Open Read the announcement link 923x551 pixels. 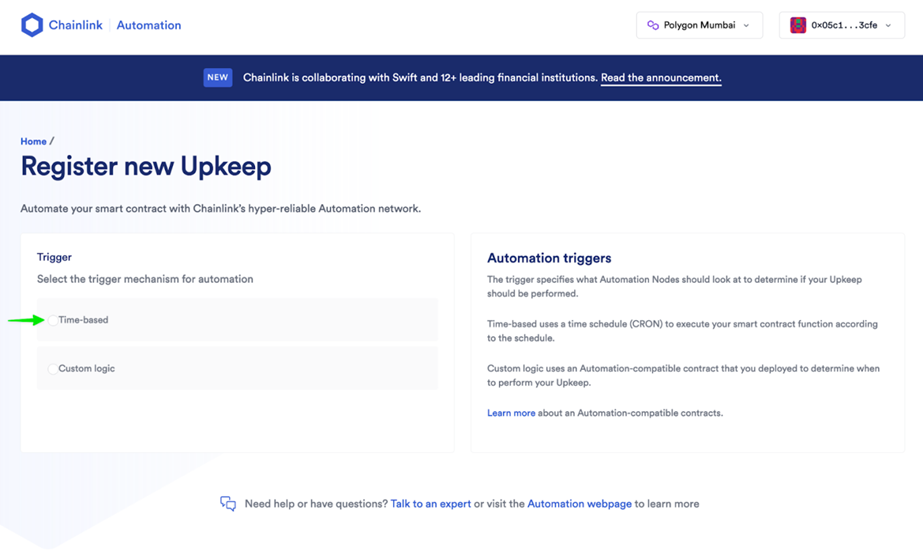point(661,78)
